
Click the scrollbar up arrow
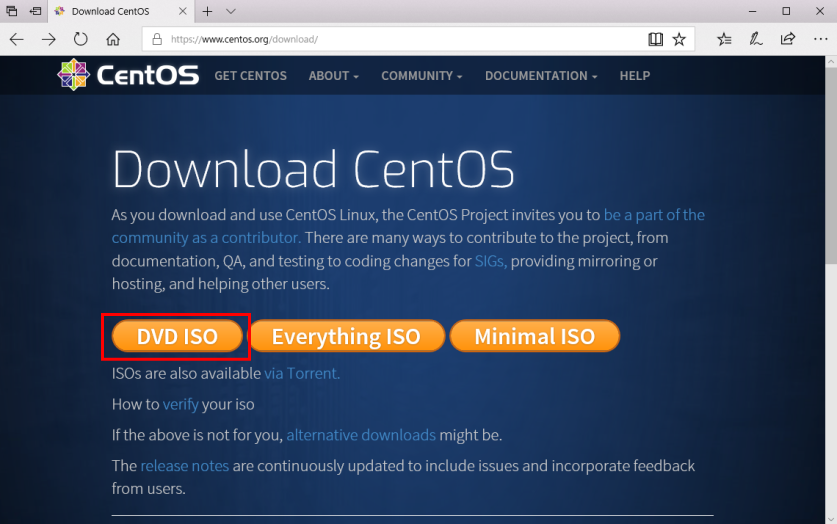(831, 62)
